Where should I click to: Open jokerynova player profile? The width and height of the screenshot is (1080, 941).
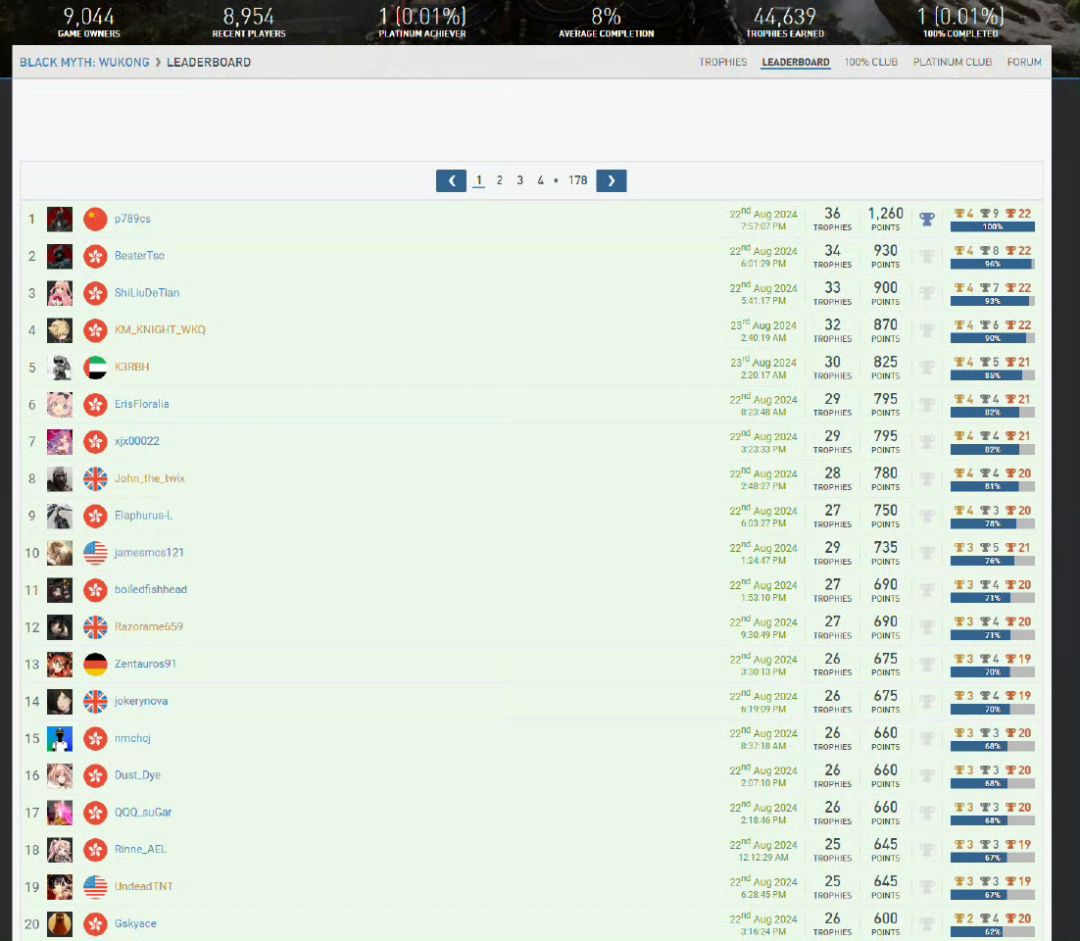click(141, 701)
